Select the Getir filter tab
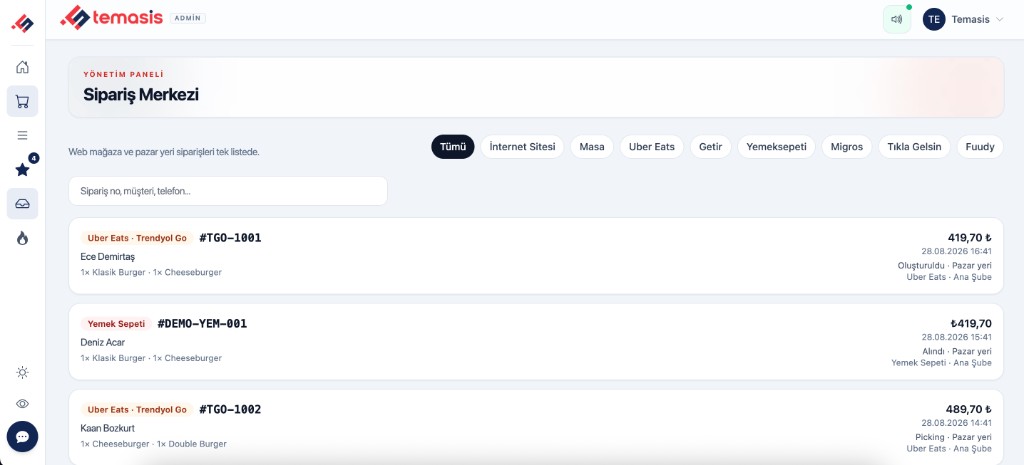Image resolution: width=1024 pixels, height=465 pixels. [x=711, y=146]
